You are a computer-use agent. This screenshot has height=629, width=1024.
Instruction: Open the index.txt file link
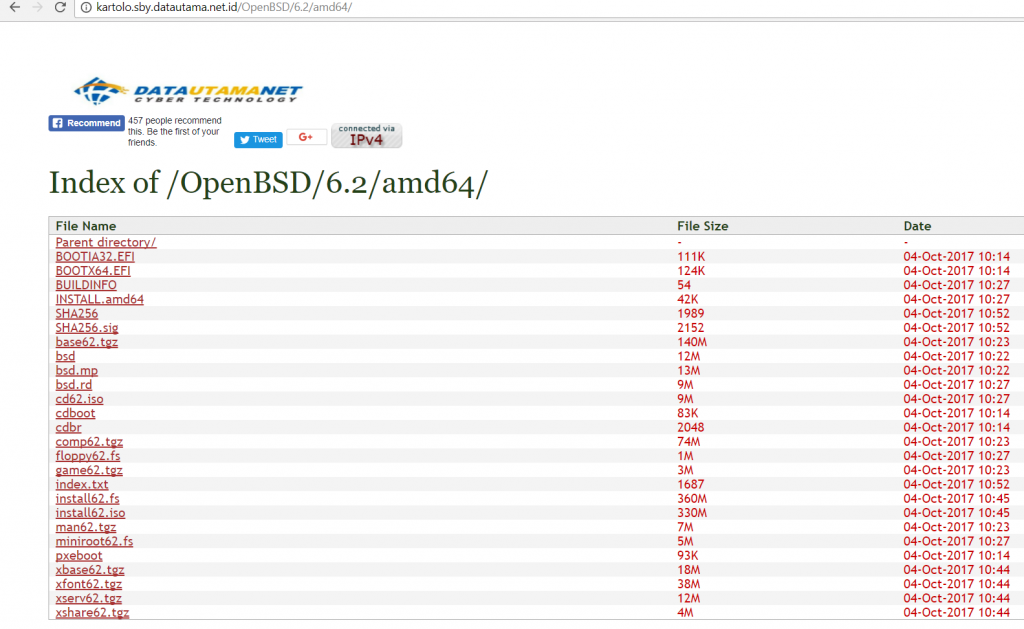point(82,485)
